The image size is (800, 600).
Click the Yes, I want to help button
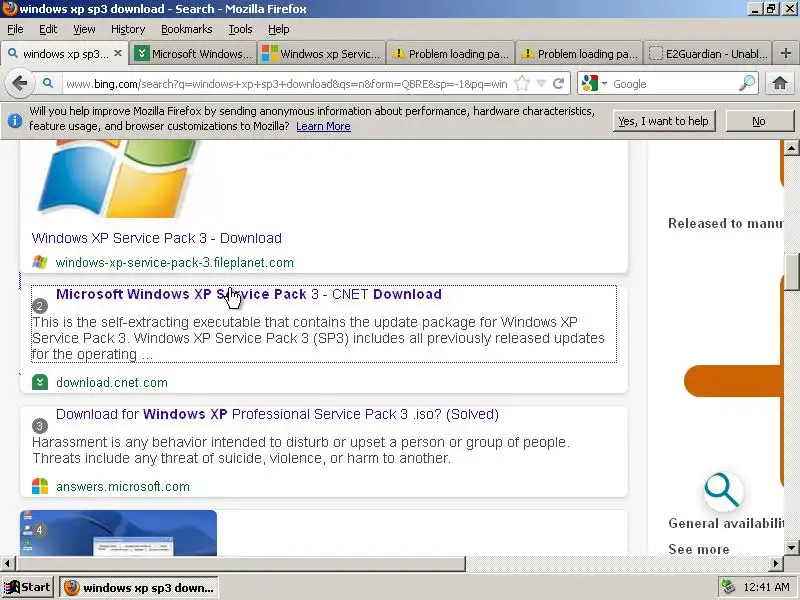[664, 121]
